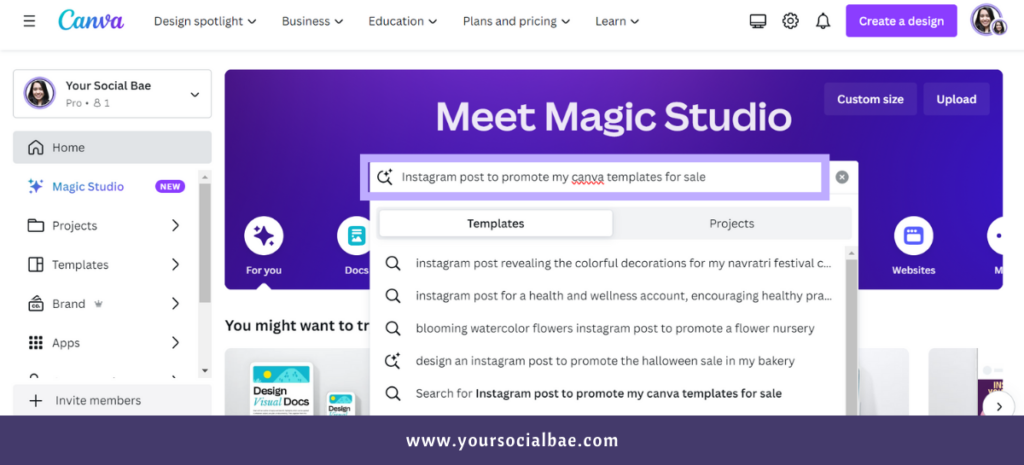Expand the Apps chevron arrow
This screenshot has width=1024, height=465.
(x=175, y=343)
